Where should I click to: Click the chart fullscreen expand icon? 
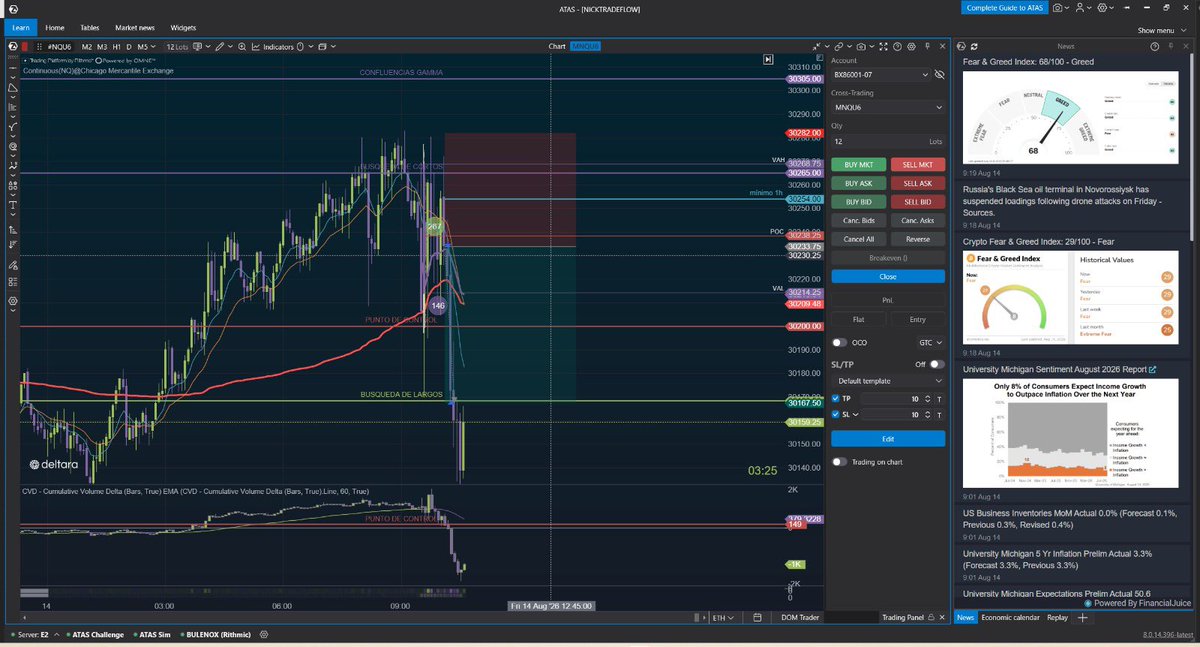tap(883, 47)
